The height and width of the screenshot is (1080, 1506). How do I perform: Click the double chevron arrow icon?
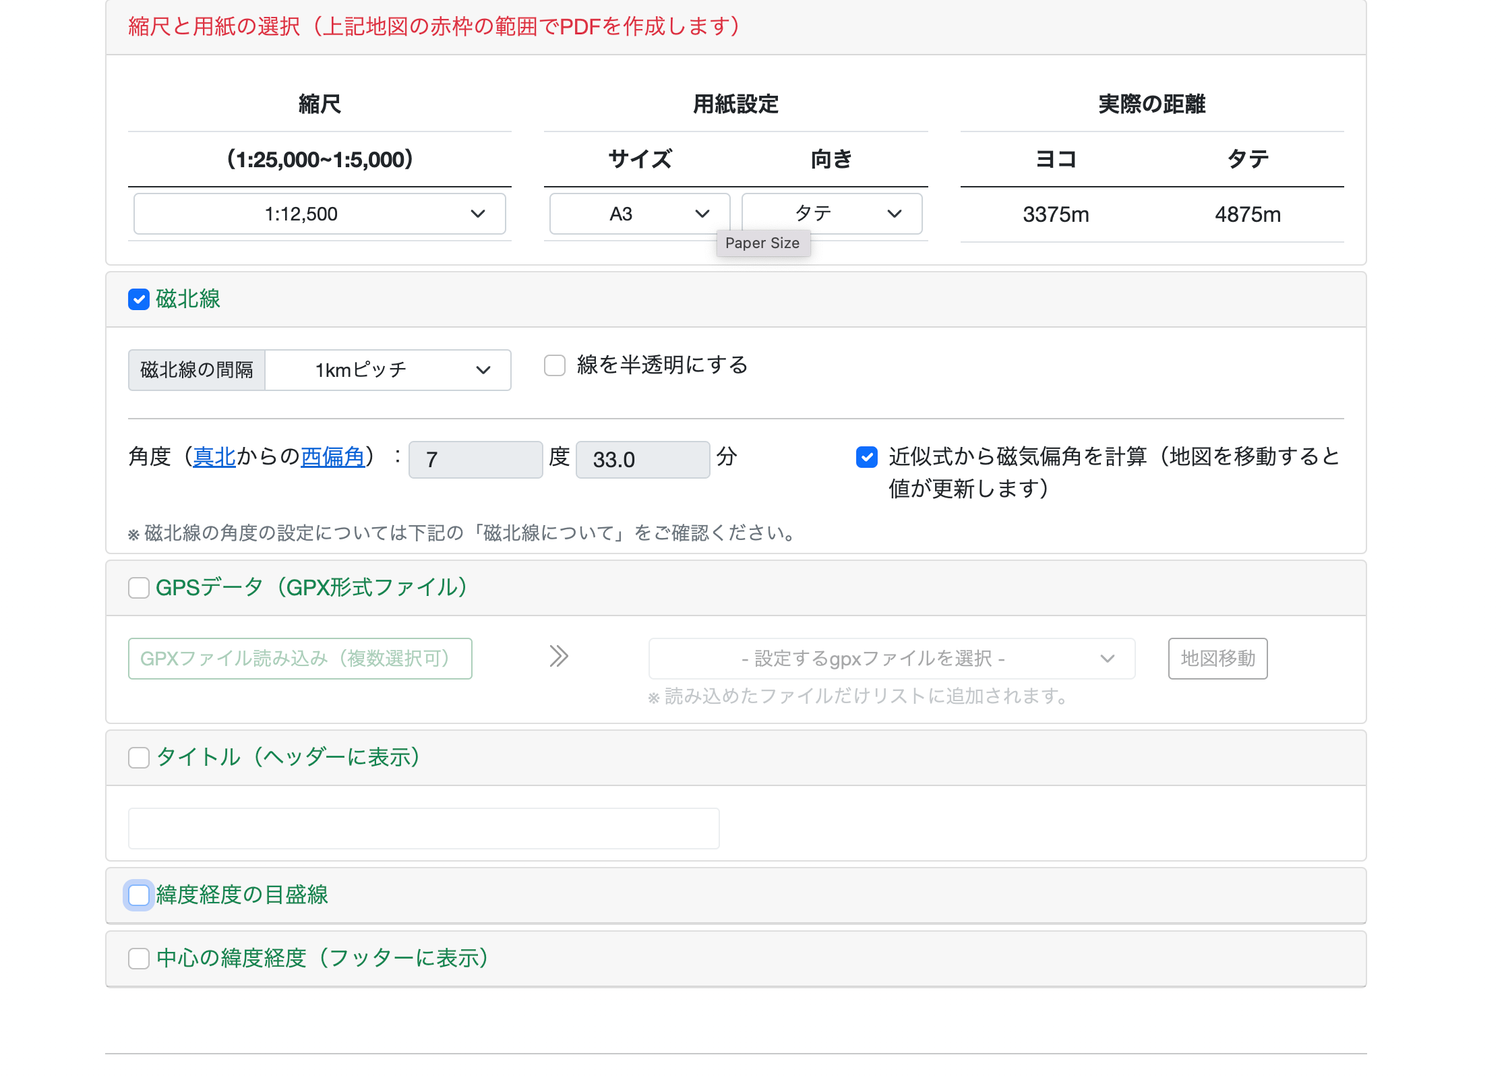[x=559, y=657]
